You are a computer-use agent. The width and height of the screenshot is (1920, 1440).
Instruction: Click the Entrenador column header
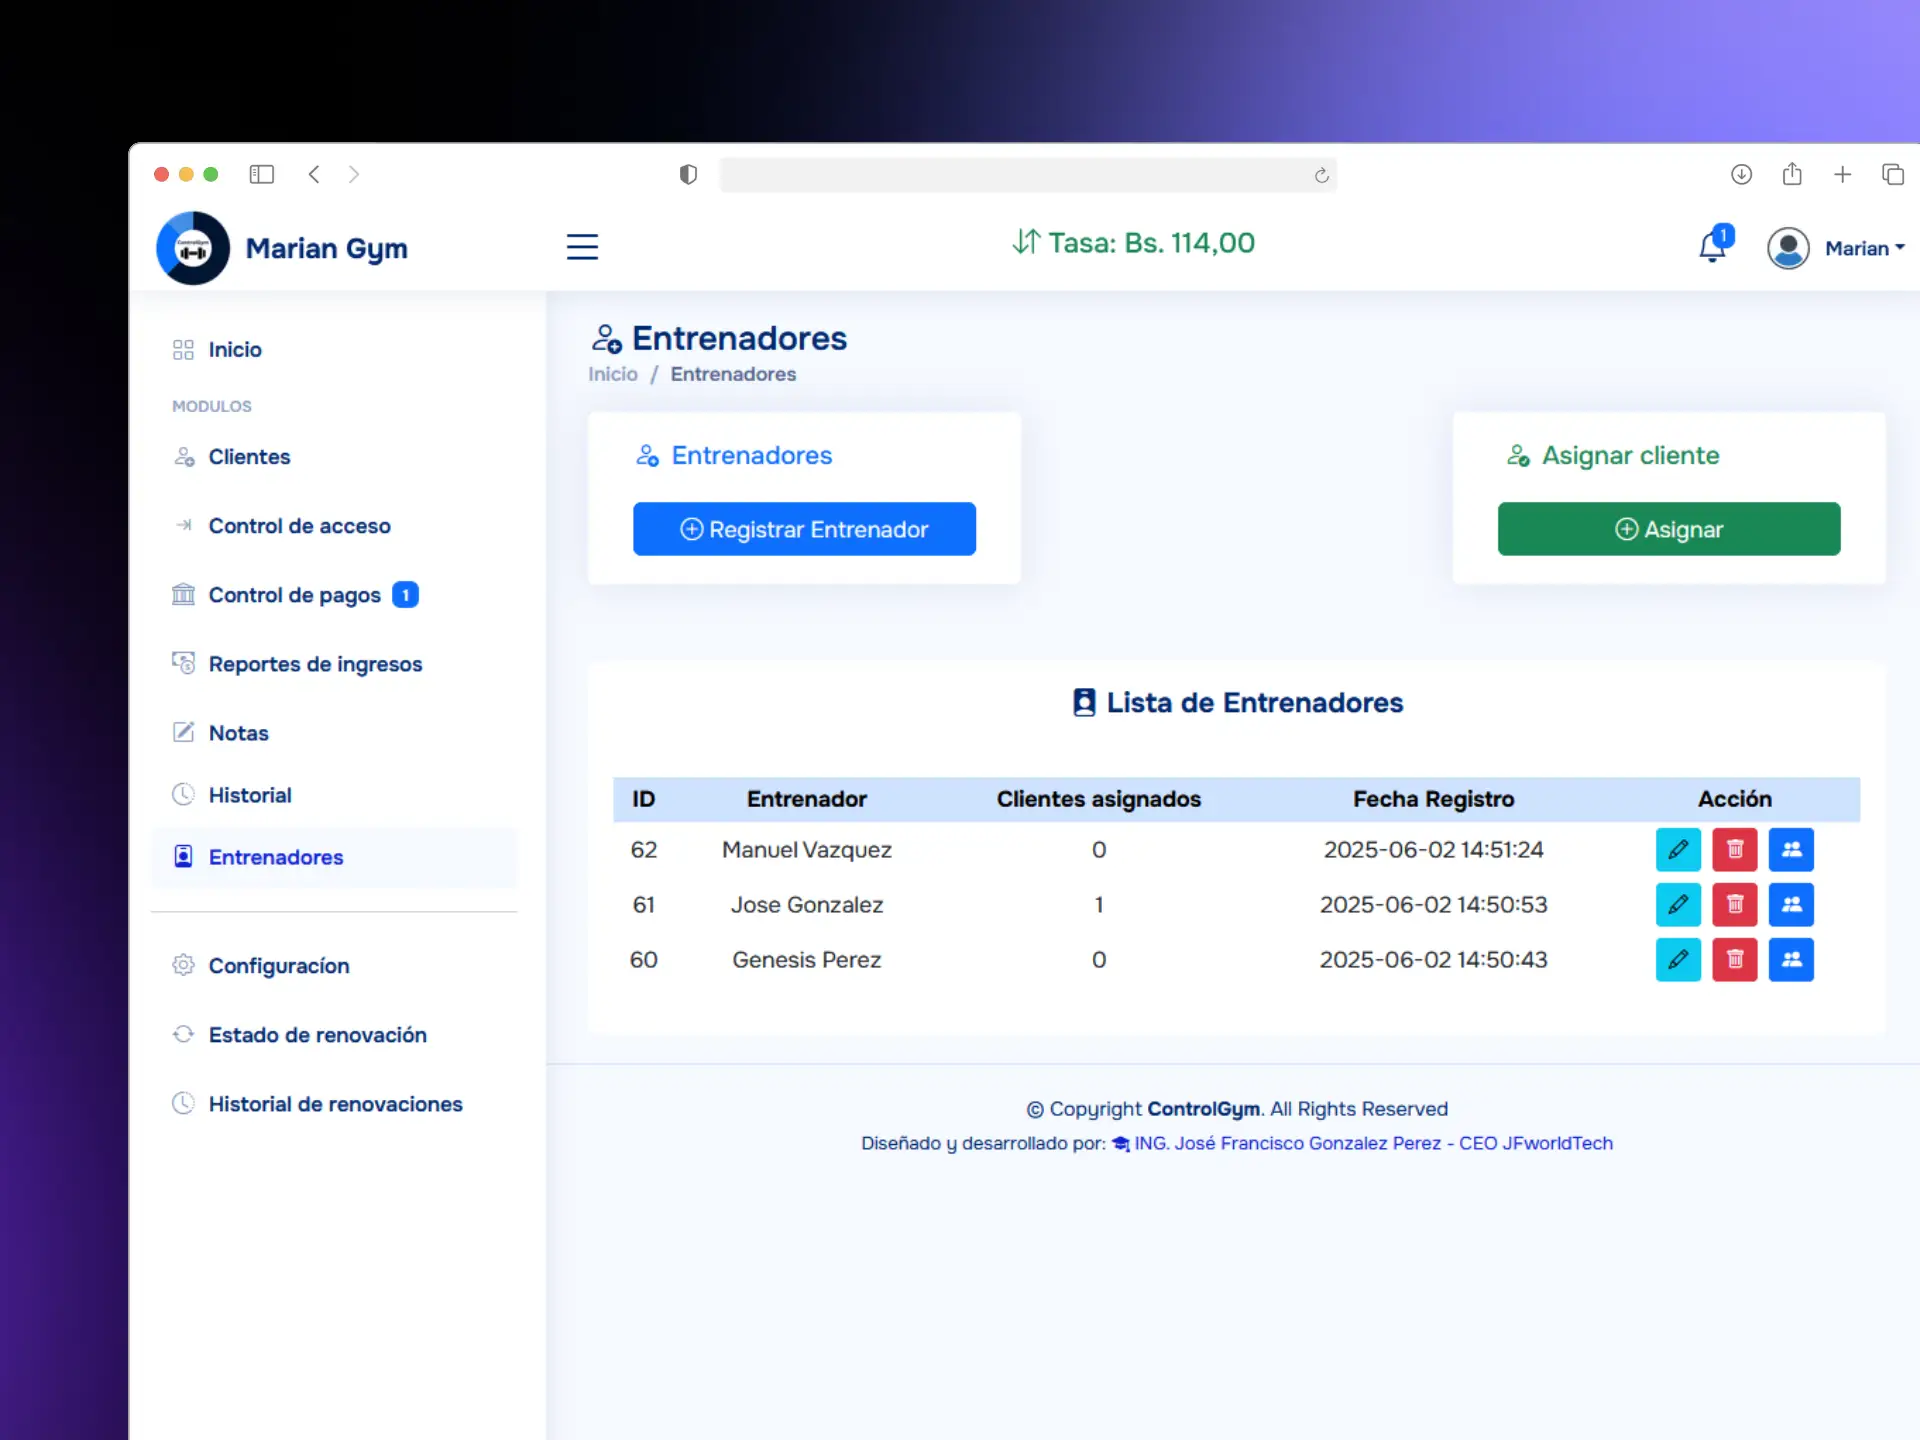pos(806,799)
